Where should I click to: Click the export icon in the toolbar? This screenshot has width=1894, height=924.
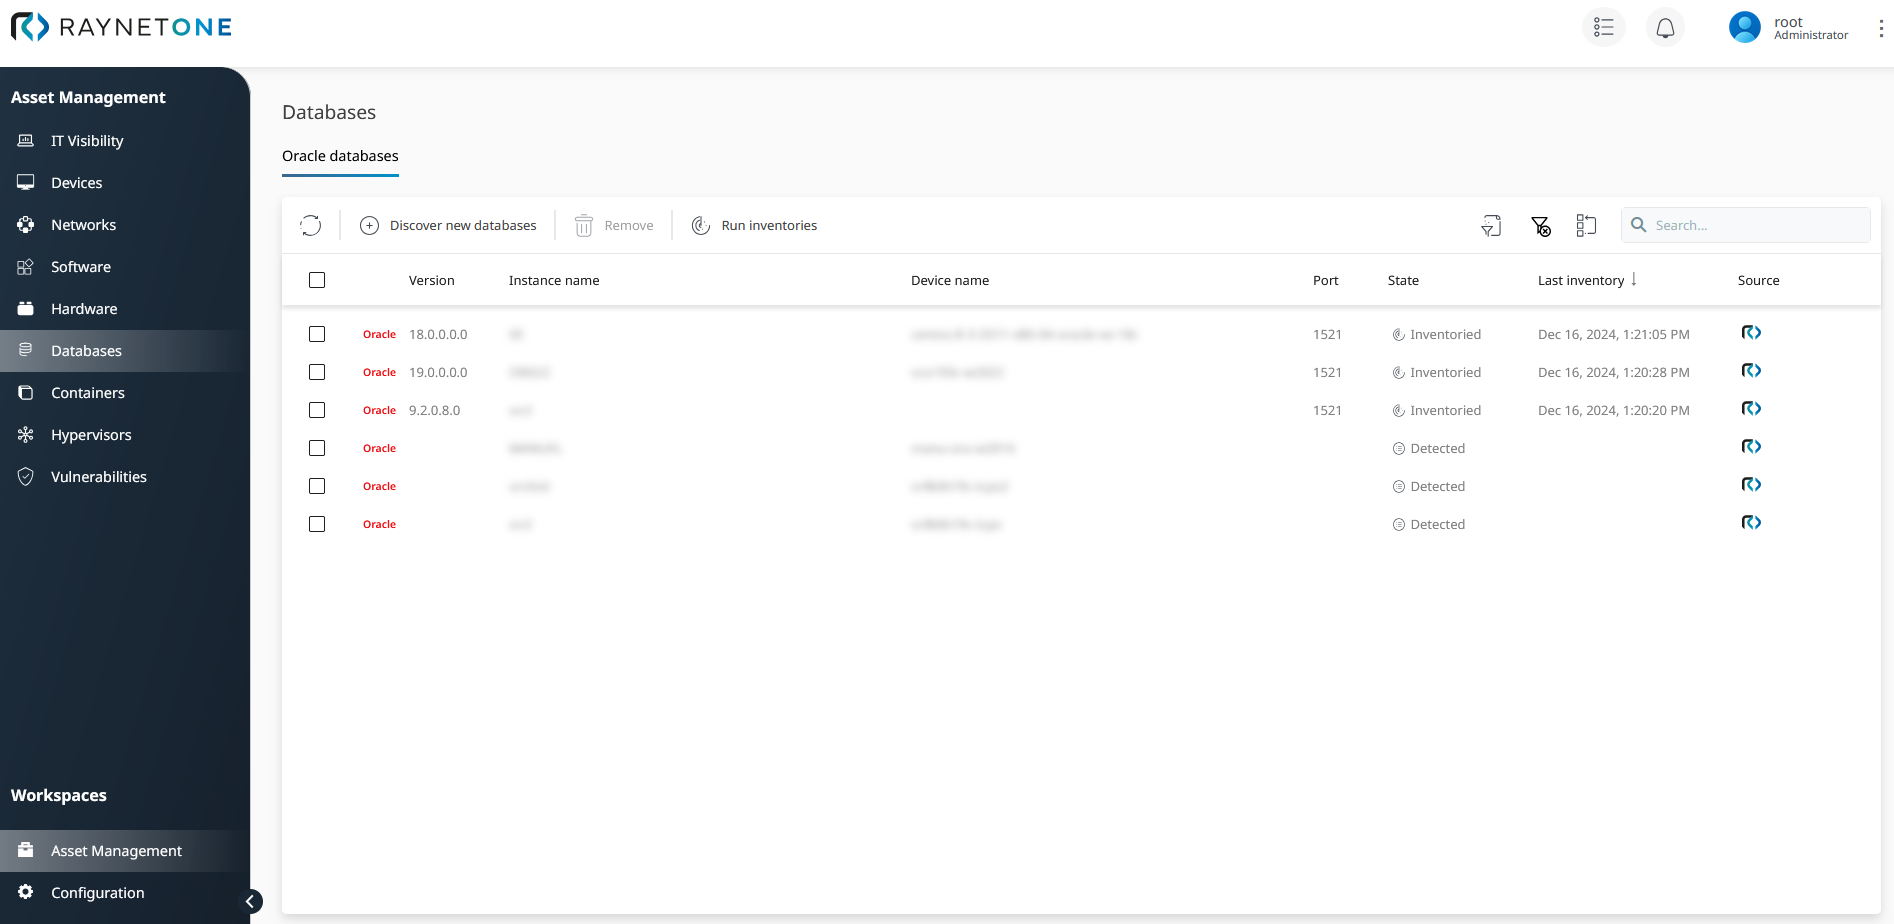coord(1491,226)
